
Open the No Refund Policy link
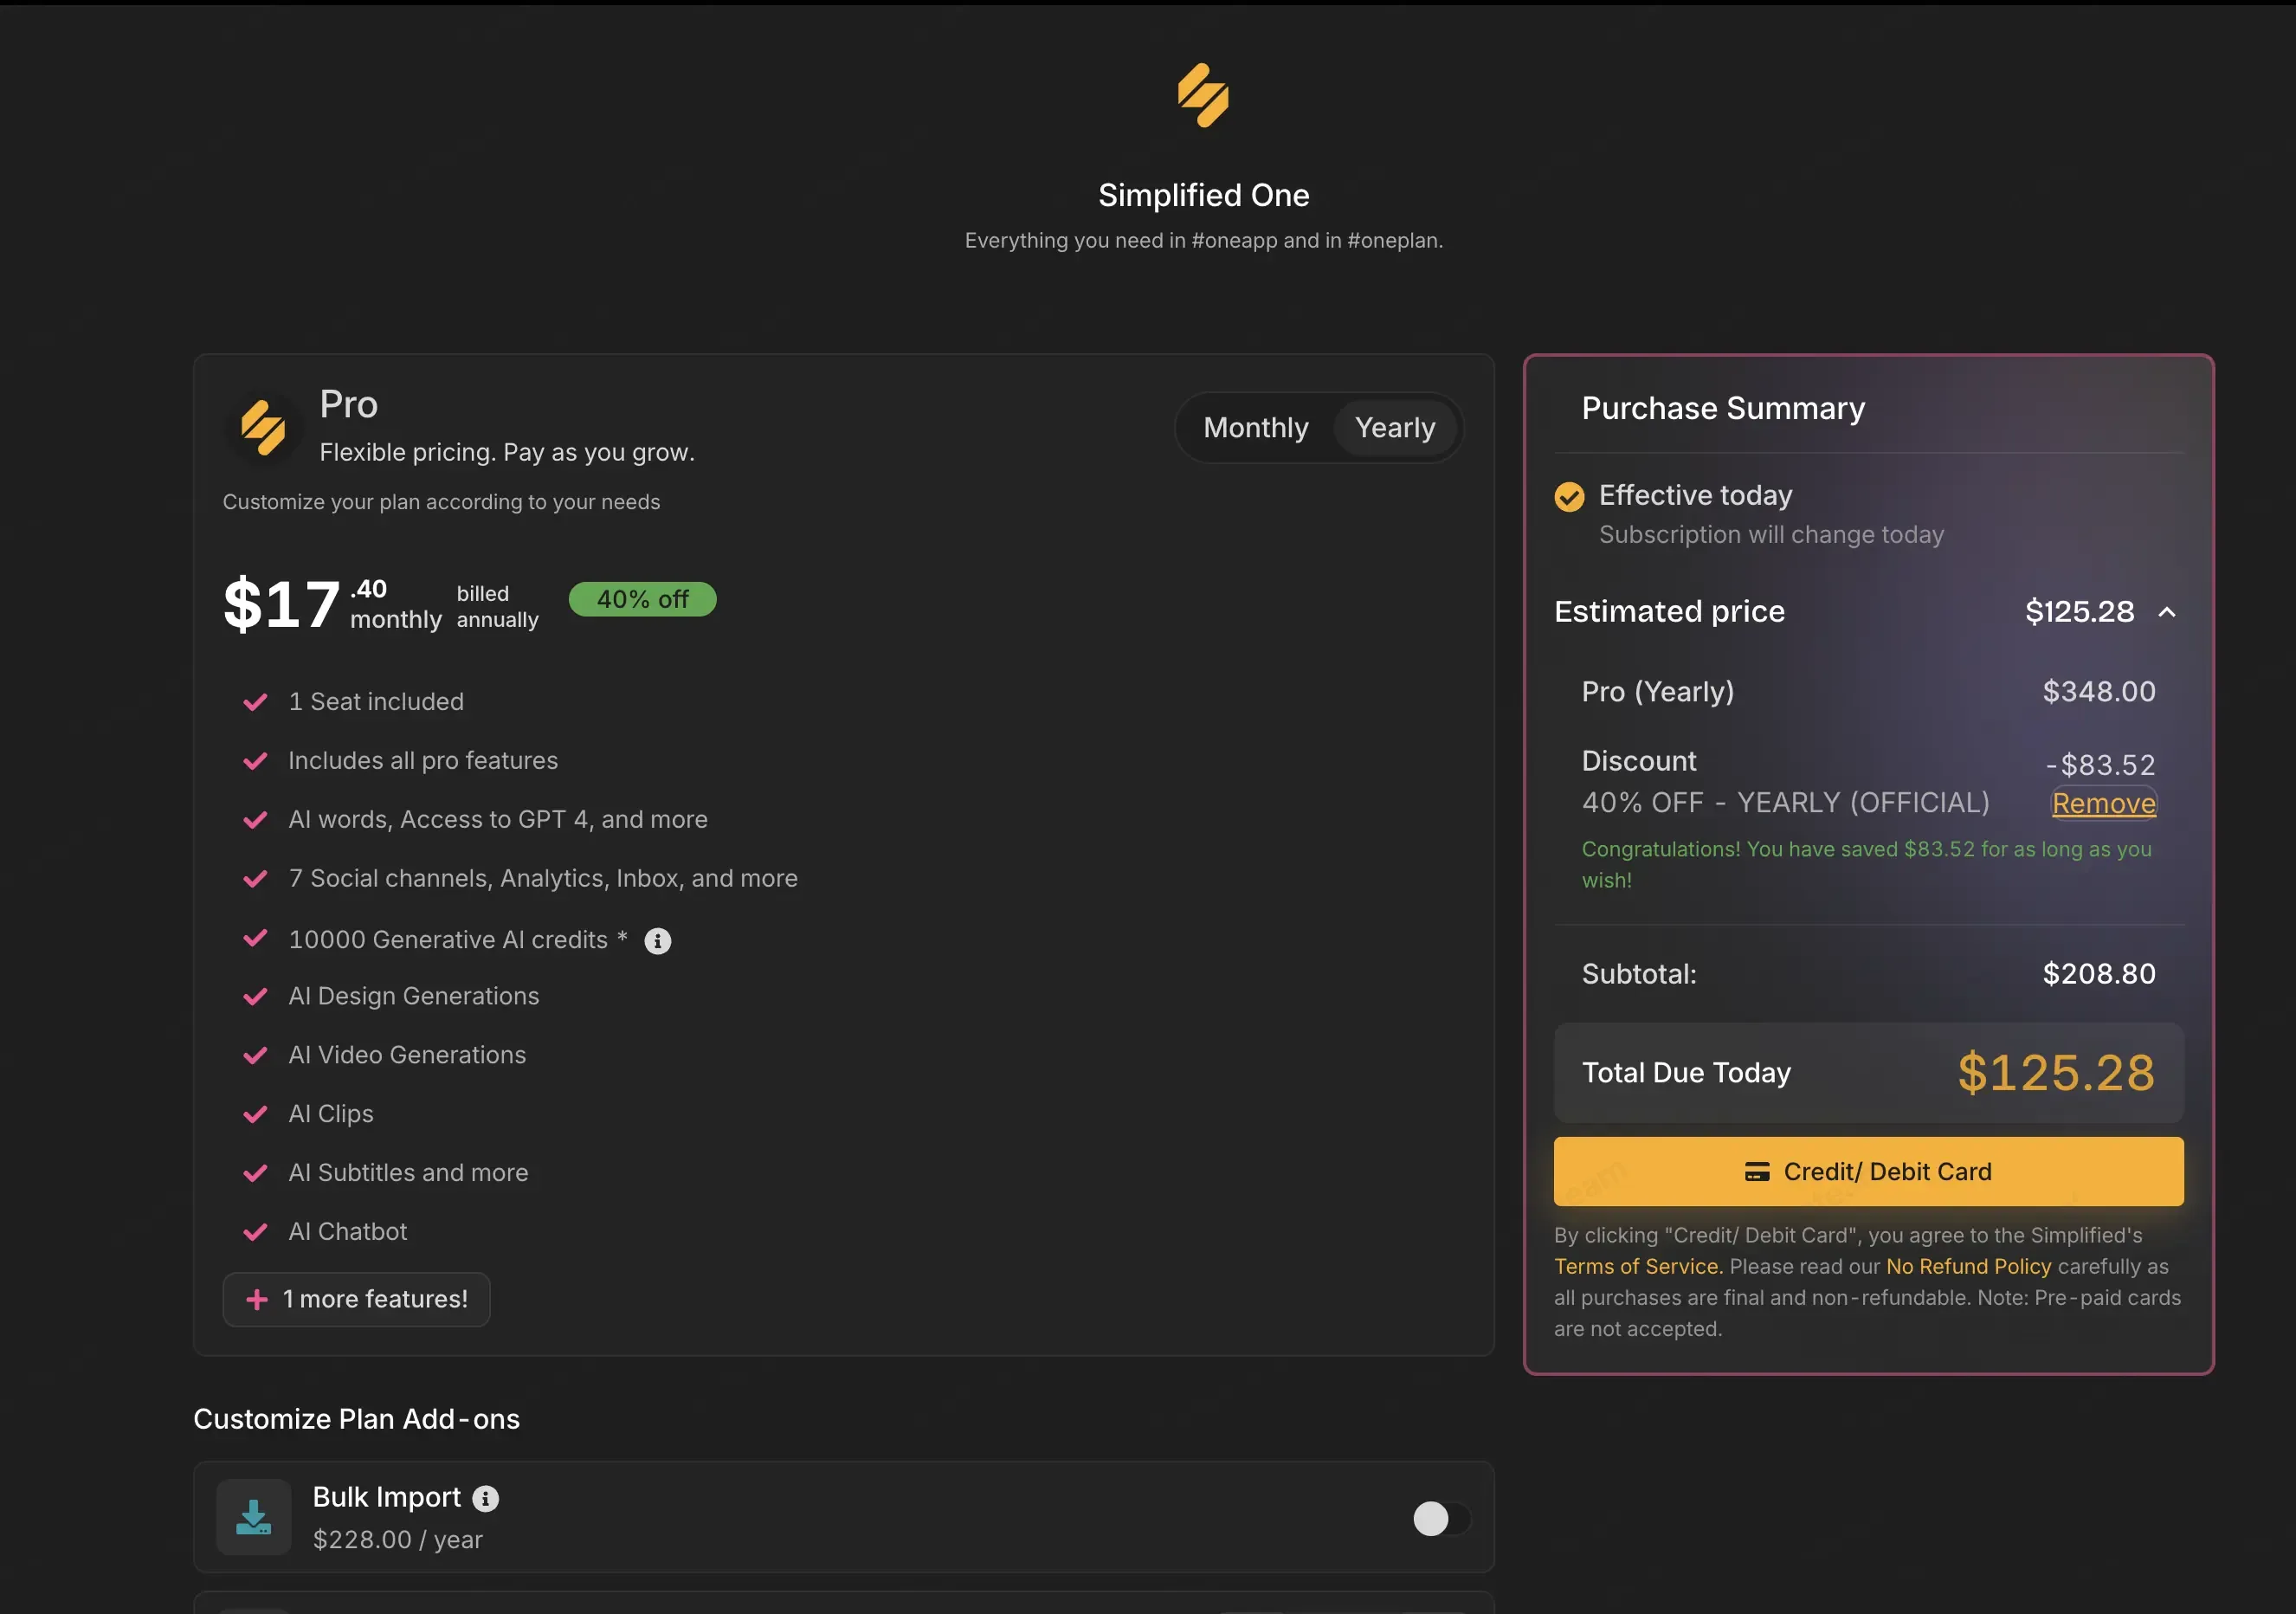1968,1266
